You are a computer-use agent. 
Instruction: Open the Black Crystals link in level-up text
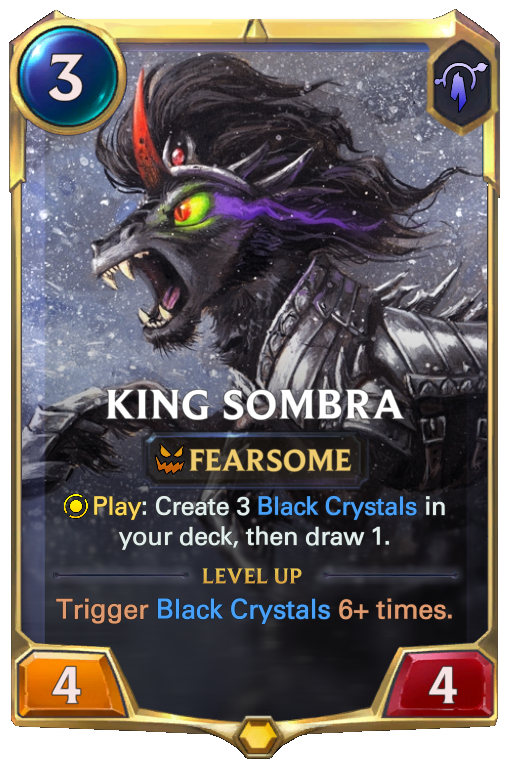click(243, 610)
